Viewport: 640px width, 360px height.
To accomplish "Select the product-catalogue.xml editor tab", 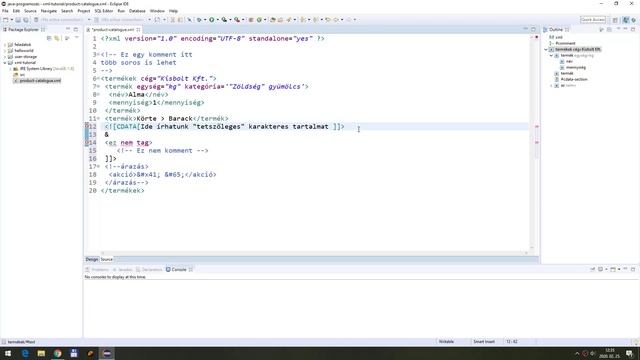I will [113, 30].
